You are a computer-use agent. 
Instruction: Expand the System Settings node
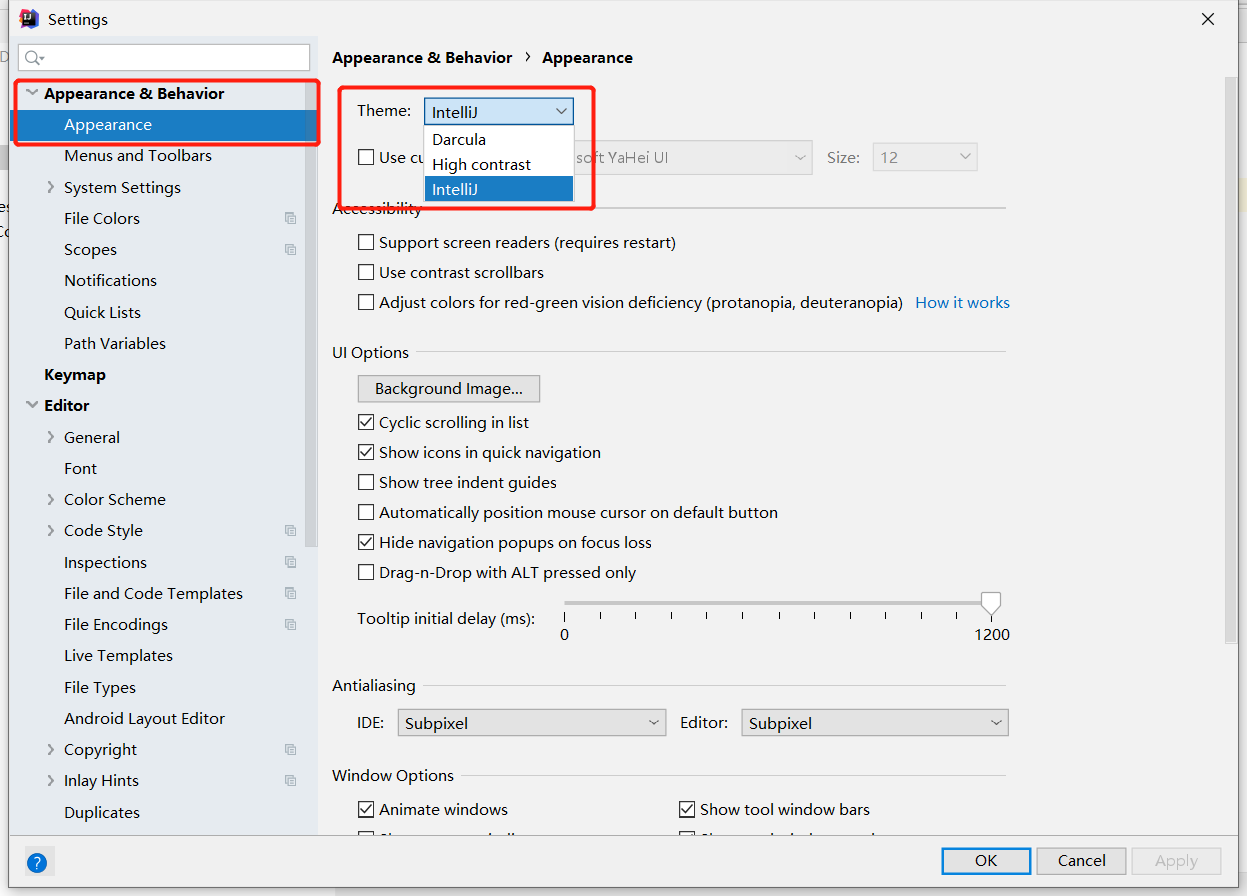(51, 187)
